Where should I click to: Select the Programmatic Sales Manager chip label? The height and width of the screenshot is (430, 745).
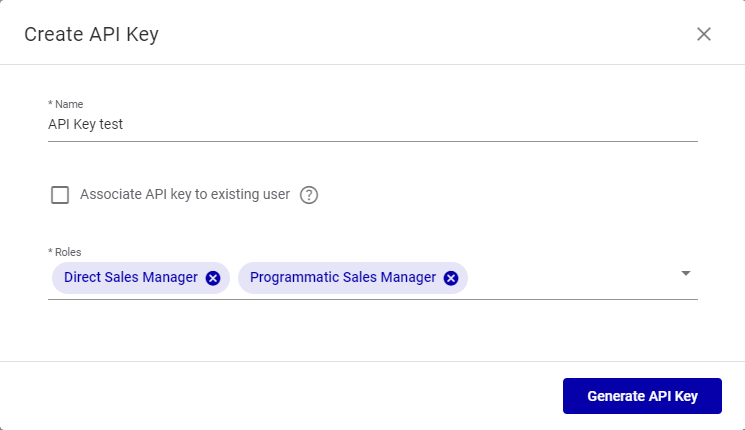[343, 278]
